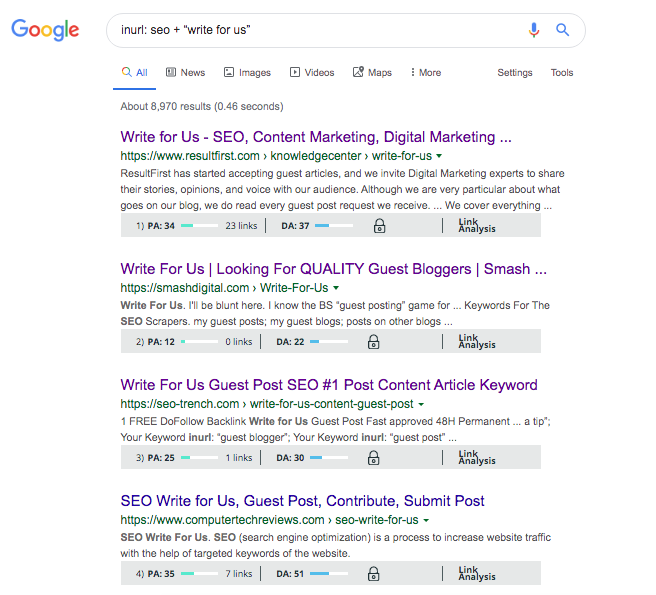Switch to the News tab
The image size is (656, 595).
(x=185, y=72)
